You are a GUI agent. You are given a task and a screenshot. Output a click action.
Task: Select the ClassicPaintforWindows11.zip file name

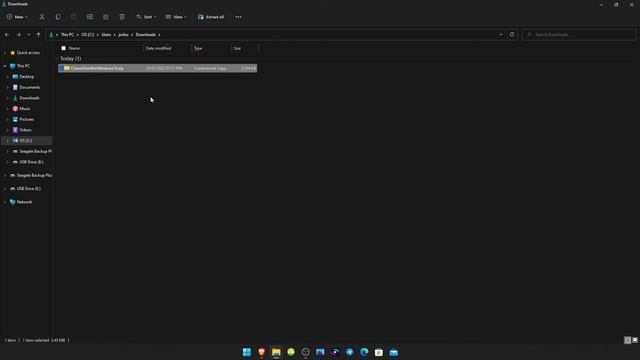coord(97,68)
